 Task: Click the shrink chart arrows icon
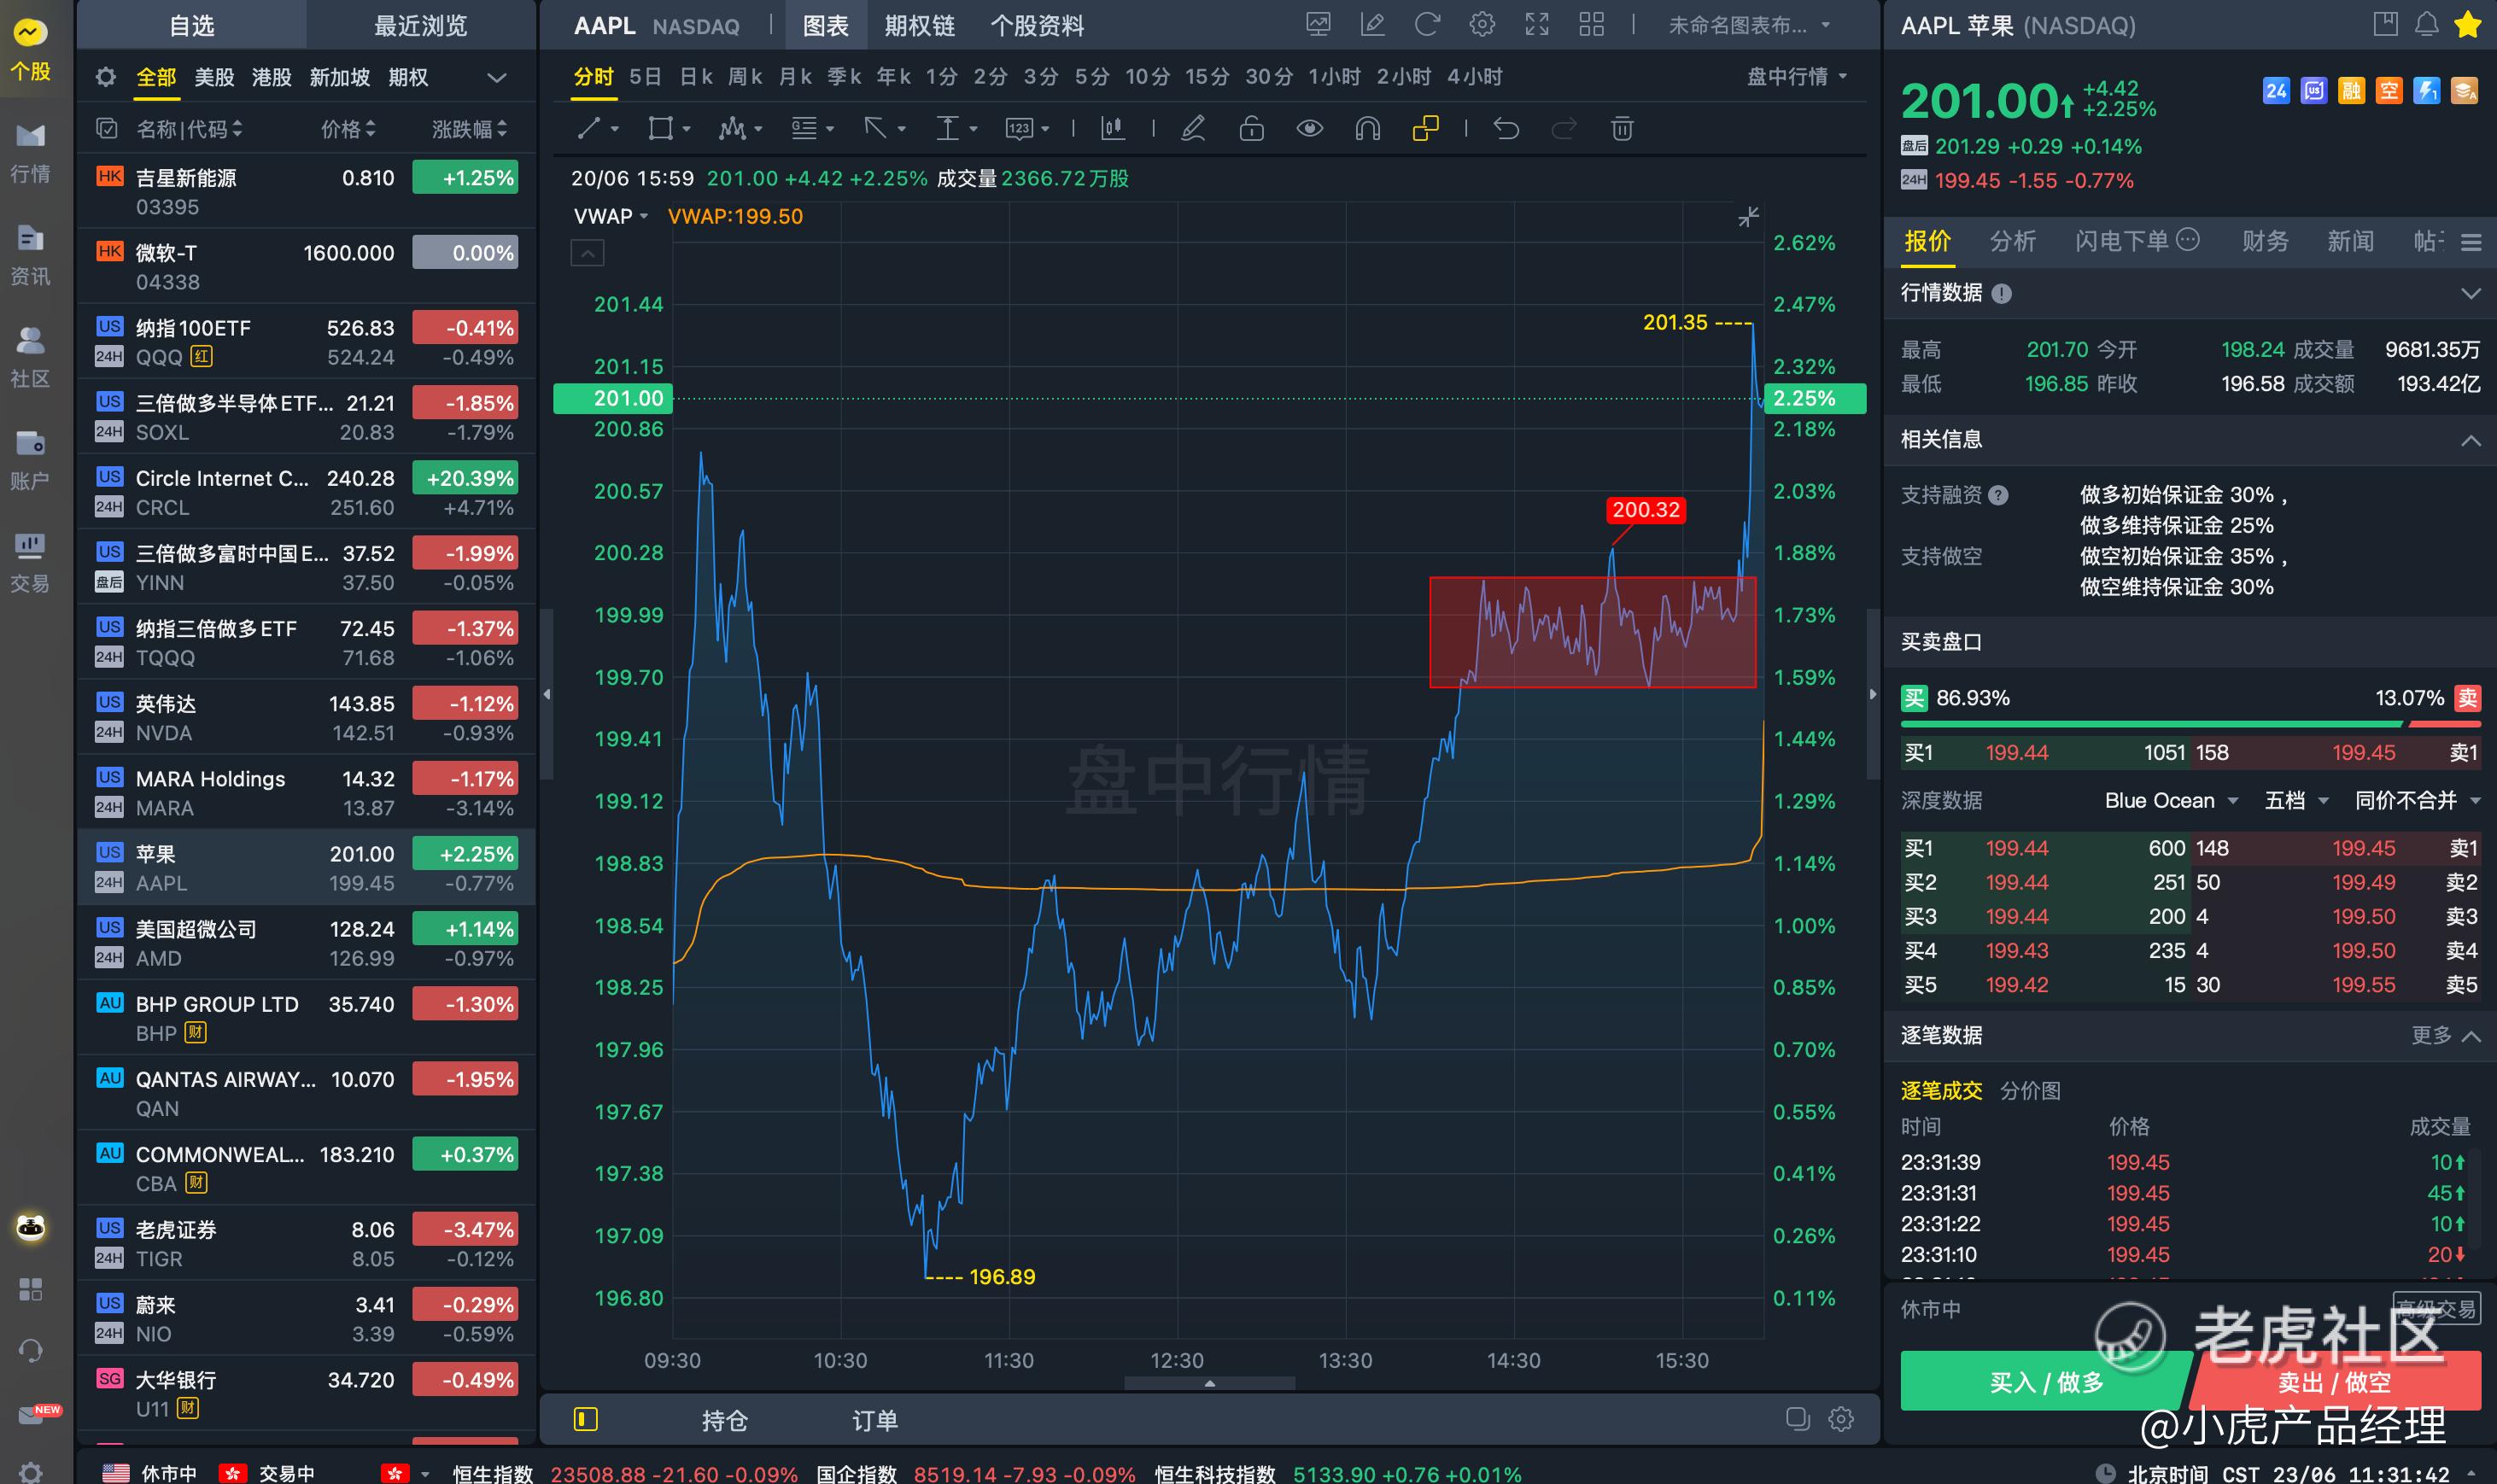point(1747,217)
